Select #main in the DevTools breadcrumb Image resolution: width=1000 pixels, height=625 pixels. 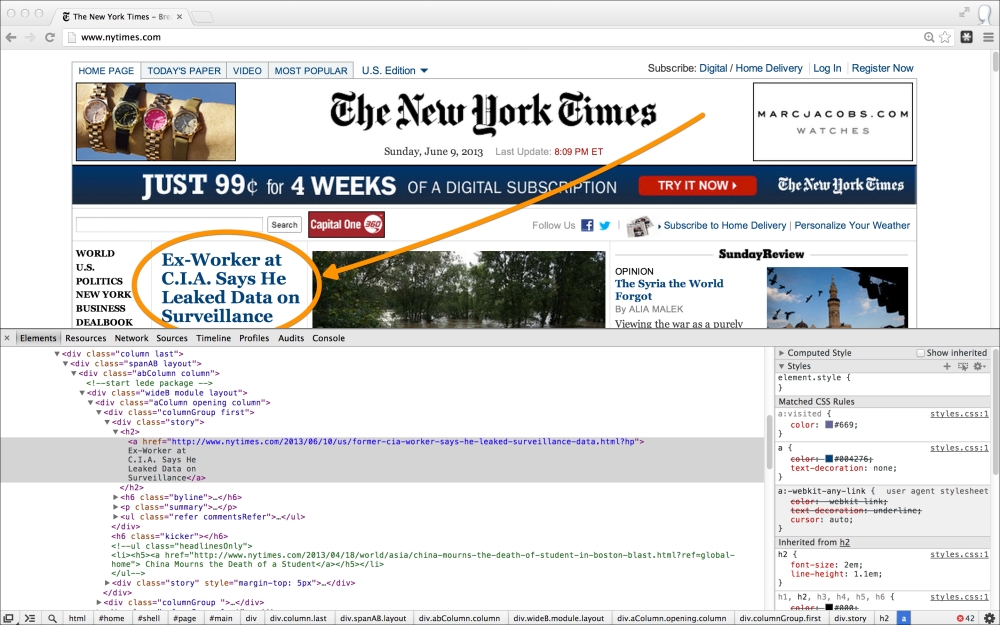221,618
